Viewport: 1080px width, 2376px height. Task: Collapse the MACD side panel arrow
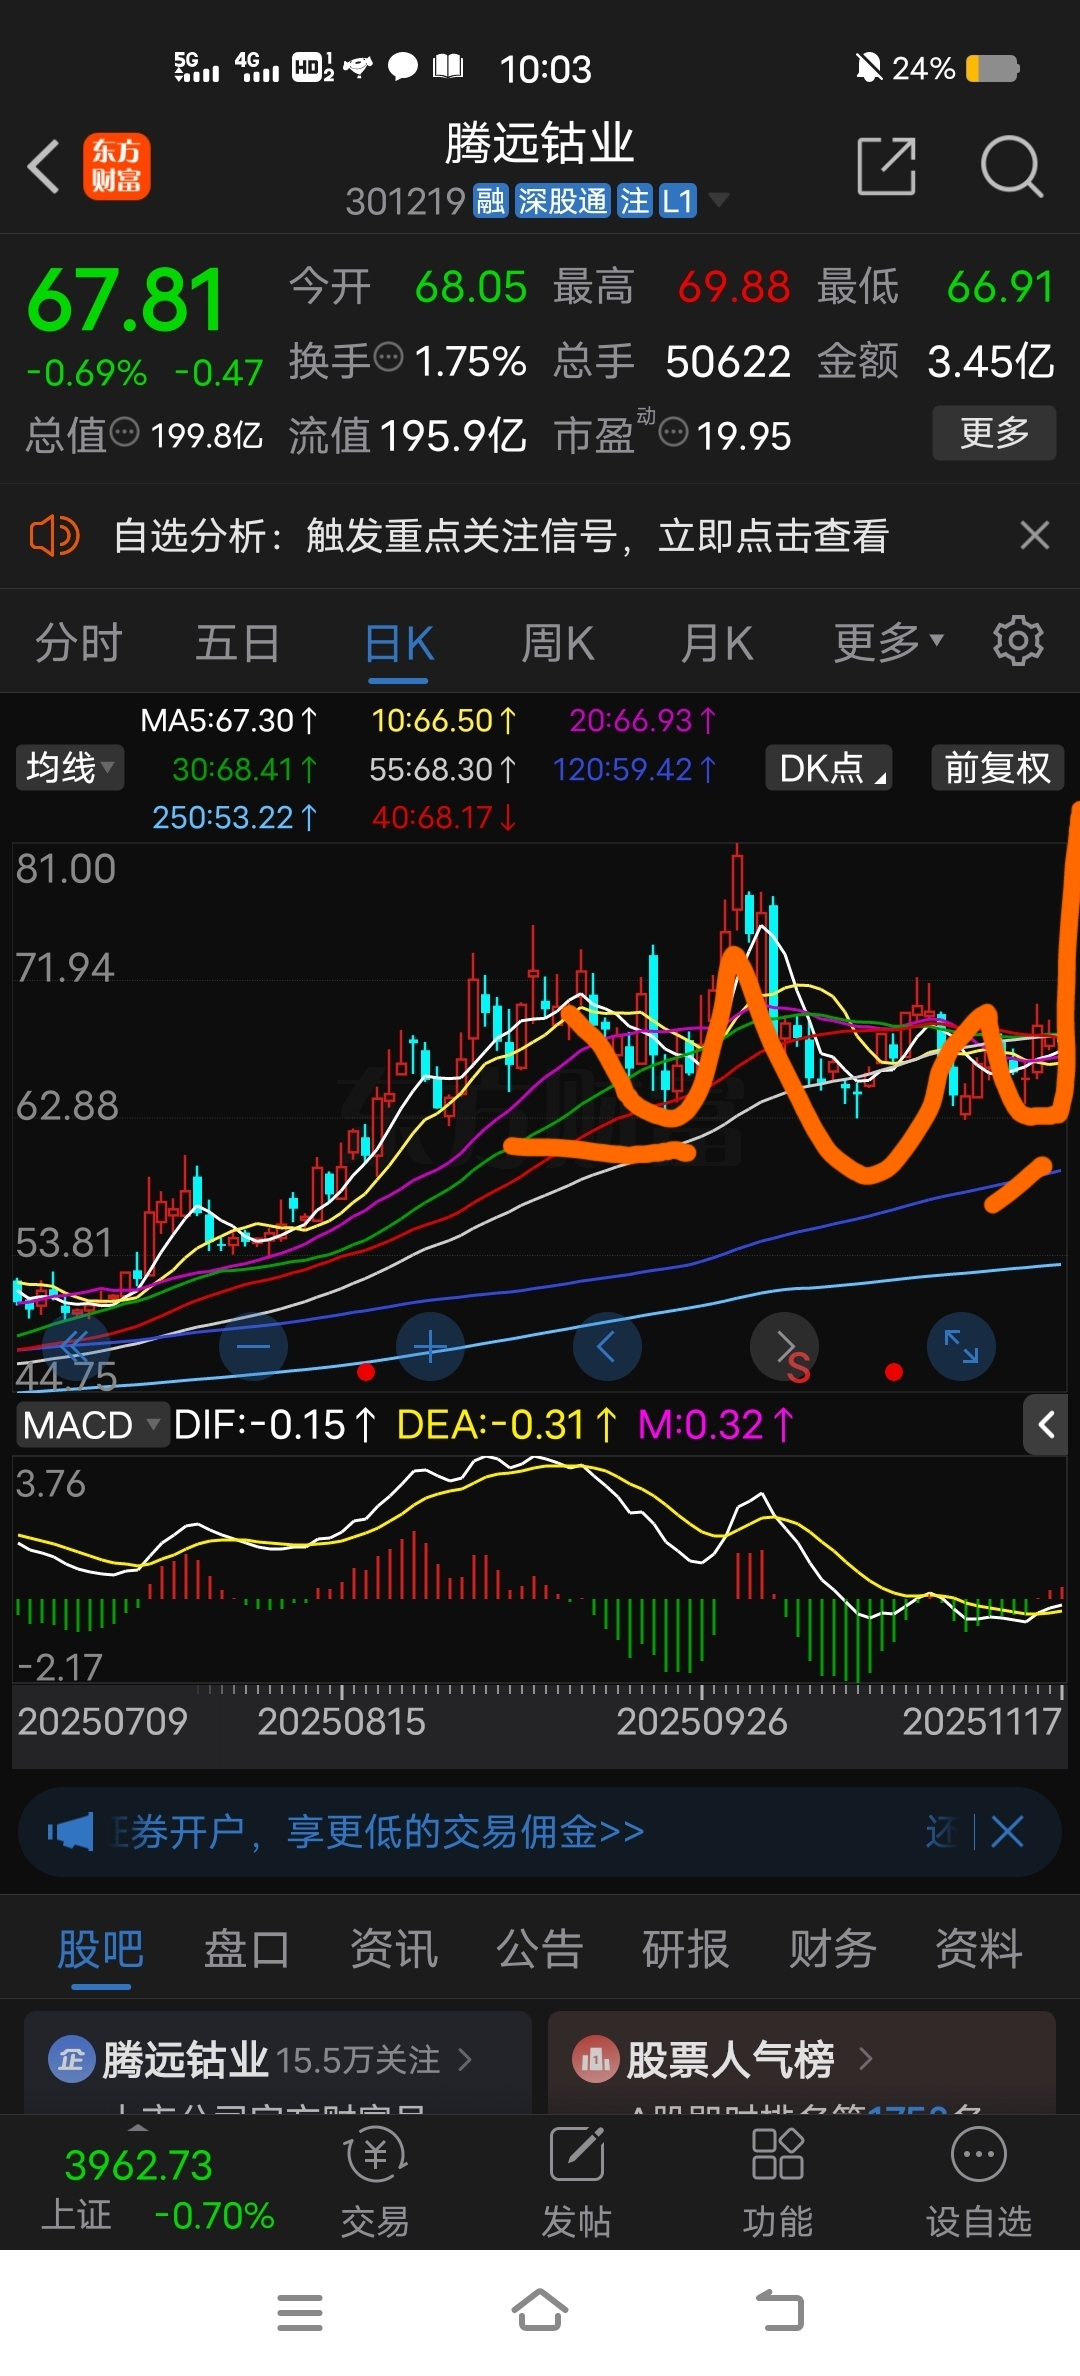tap(1046, 1424)
